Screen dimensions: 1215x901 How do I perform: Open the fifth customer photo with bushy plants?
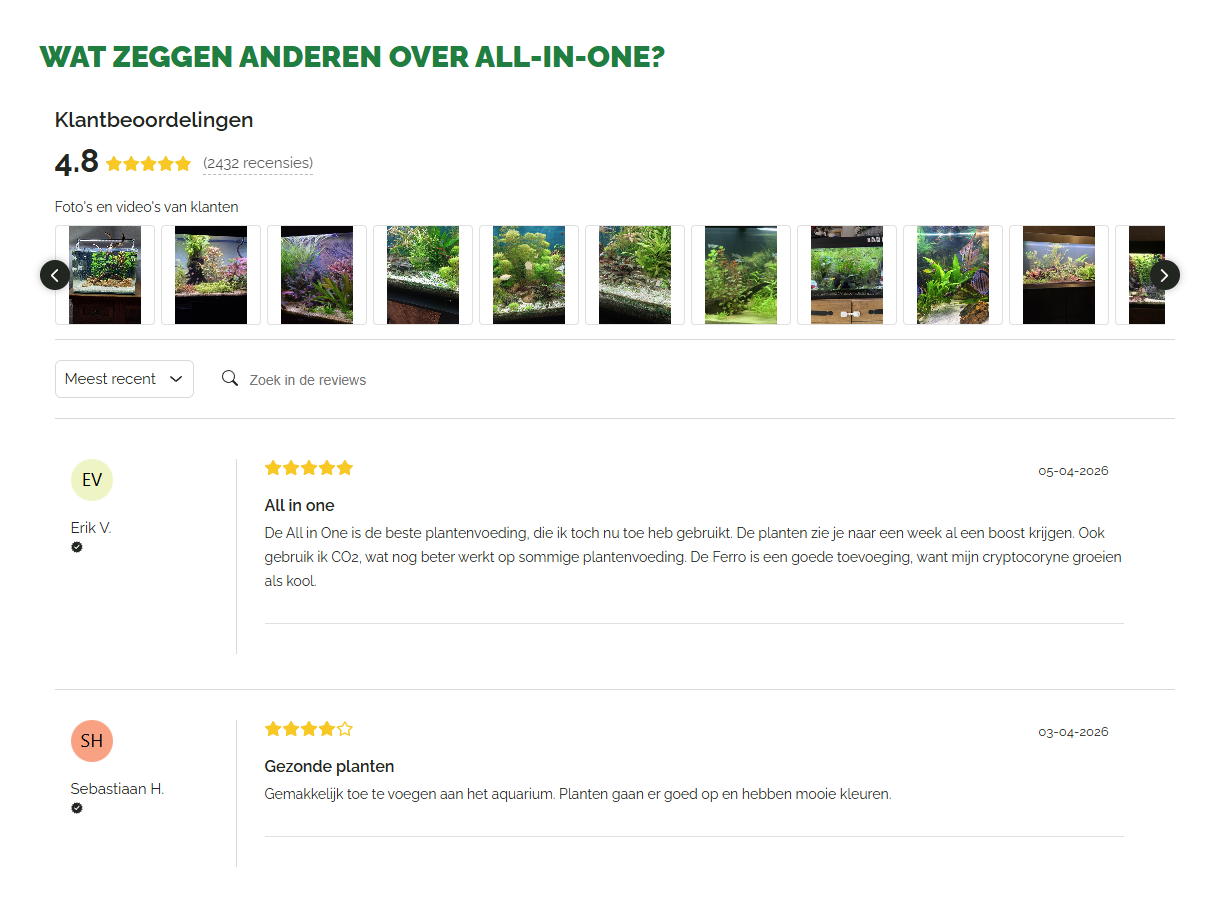pyautogui.click(x=529, y=275)
